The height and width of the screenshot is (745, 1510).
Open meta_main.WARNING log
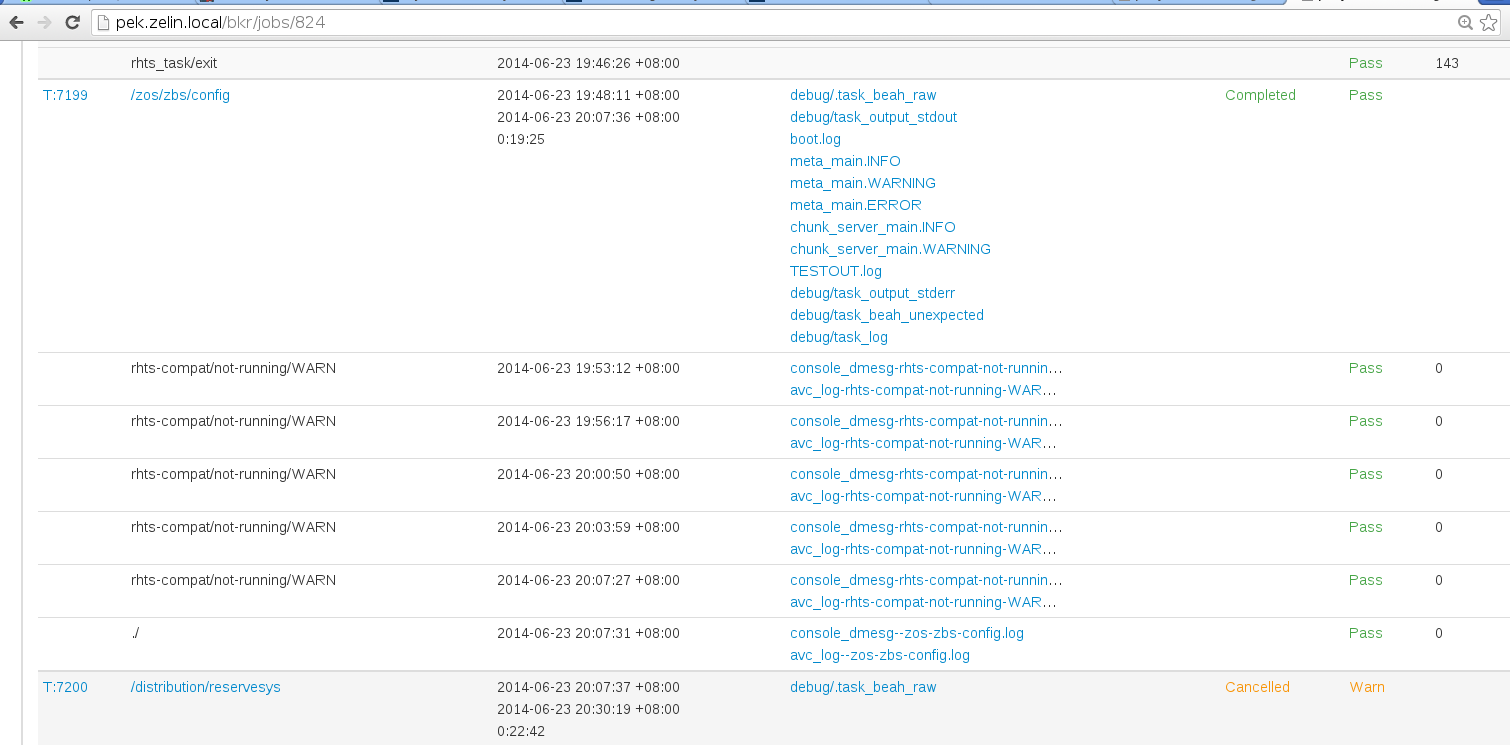(x=863, y=183)
